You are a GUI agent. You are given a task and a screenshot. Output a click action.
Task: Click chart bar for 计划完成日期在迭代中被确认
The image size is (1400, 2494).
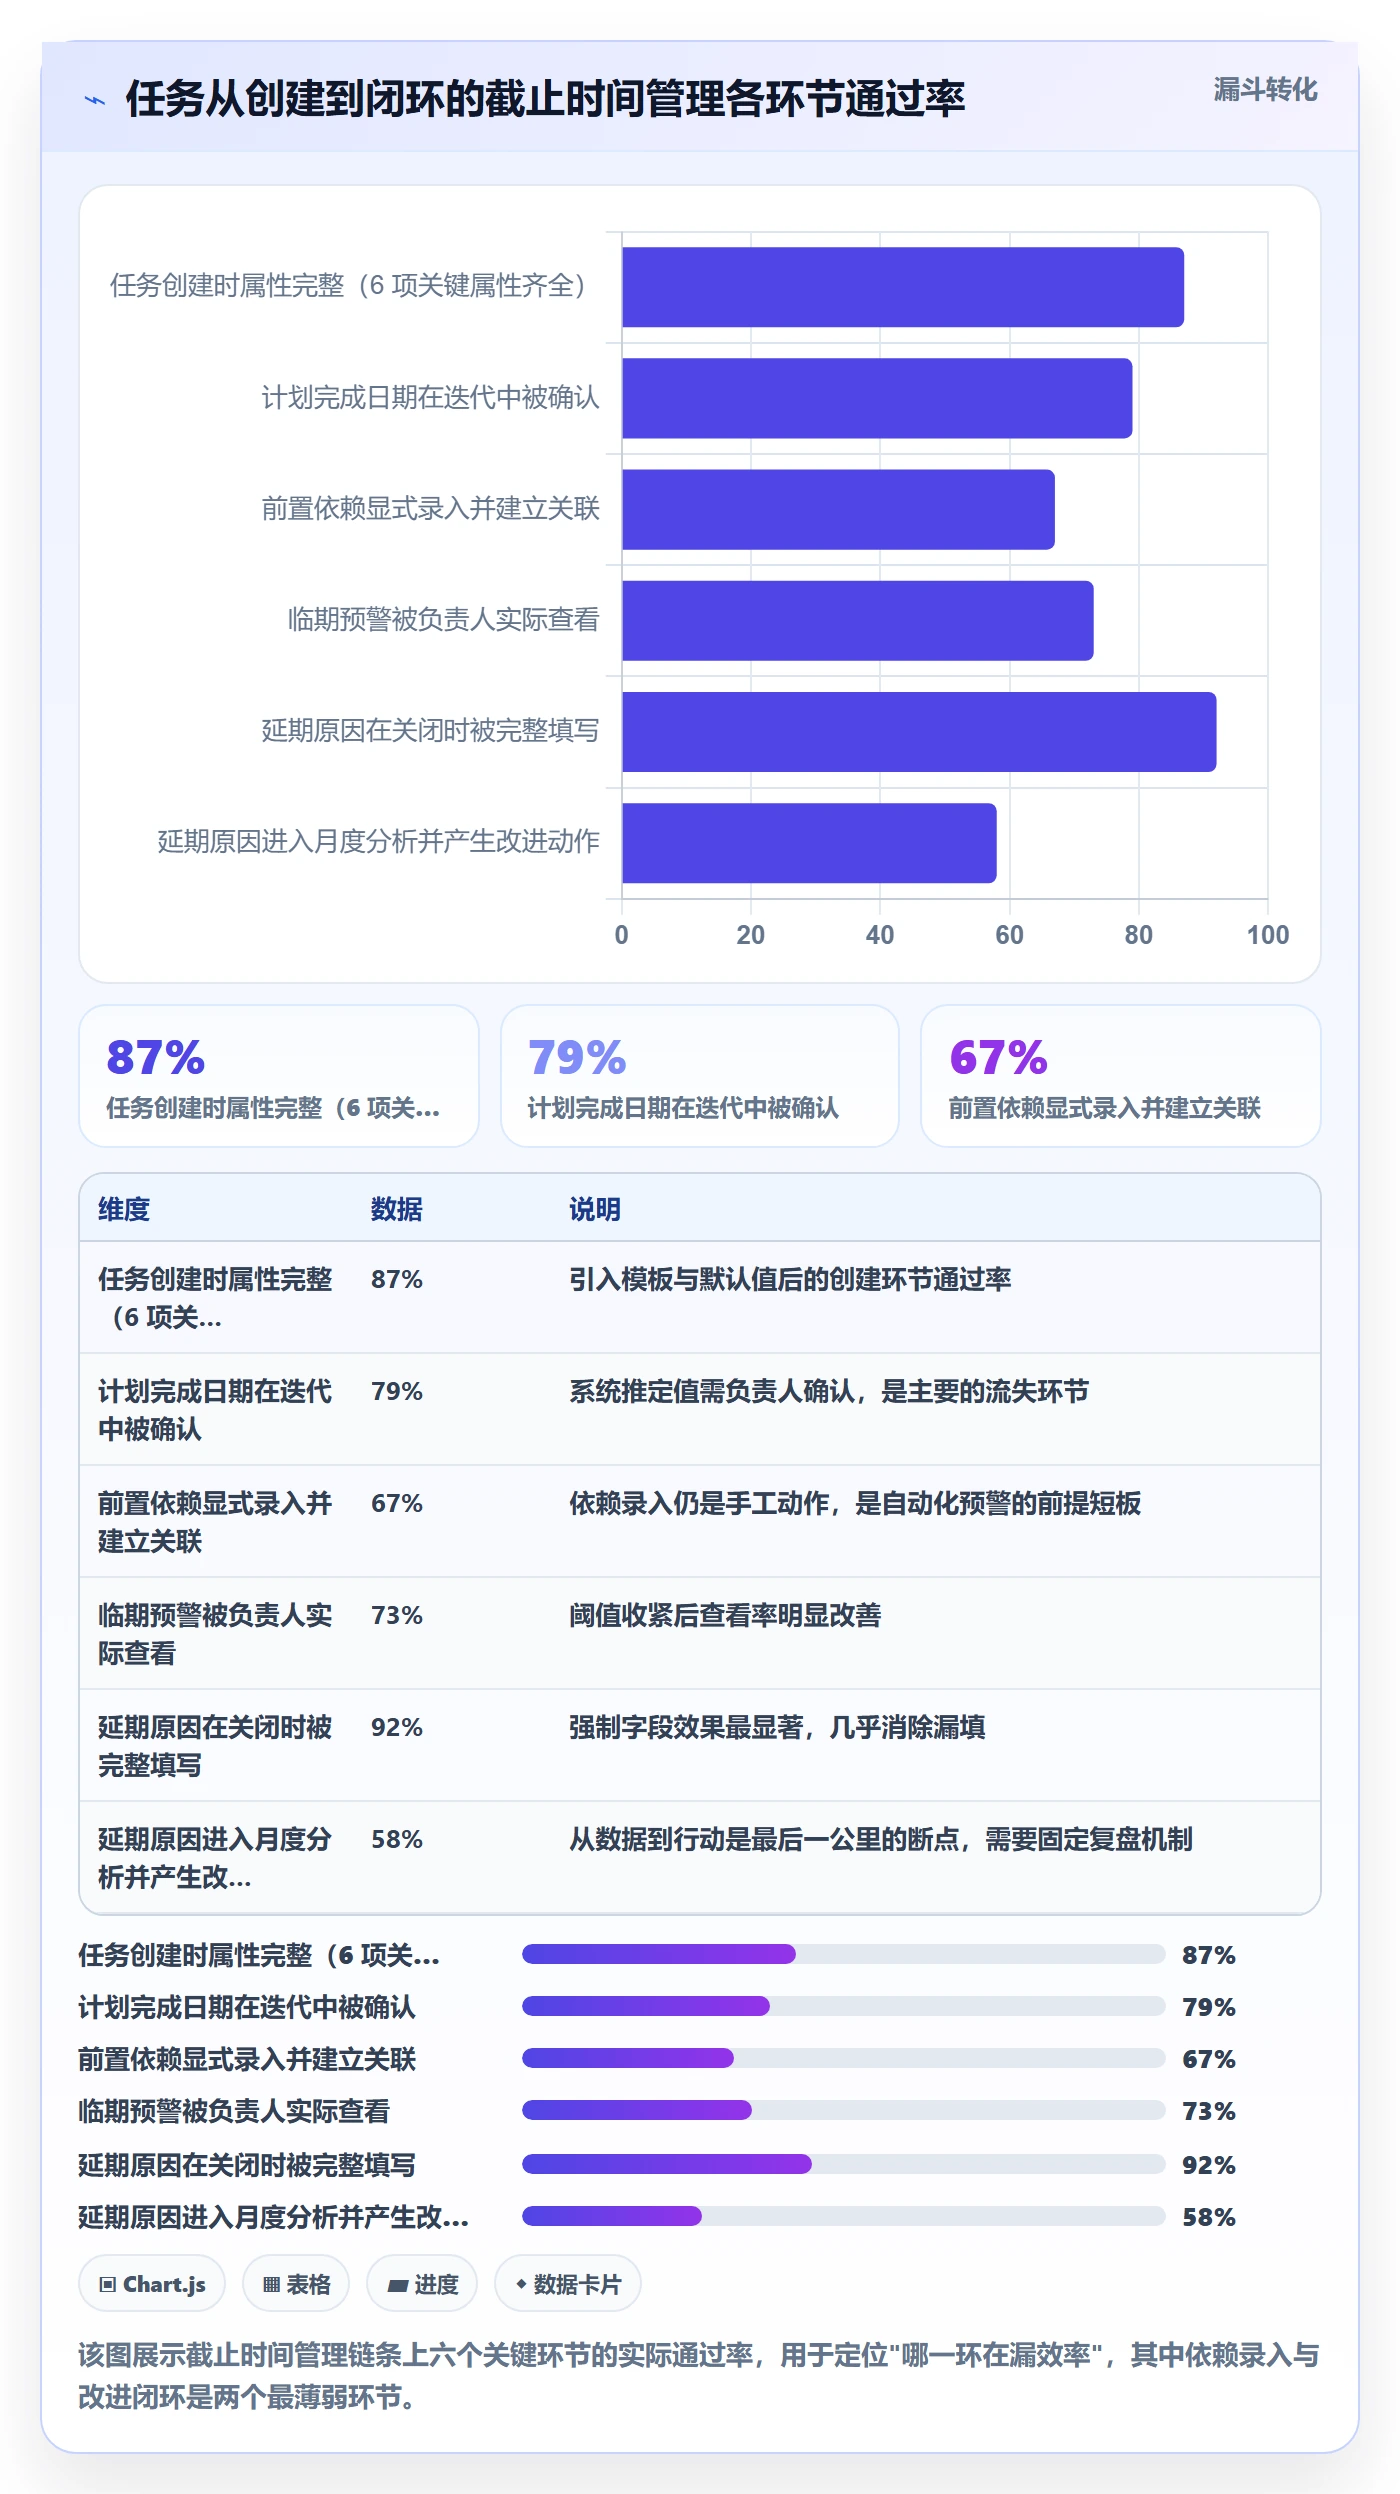(x=877, y=398)
